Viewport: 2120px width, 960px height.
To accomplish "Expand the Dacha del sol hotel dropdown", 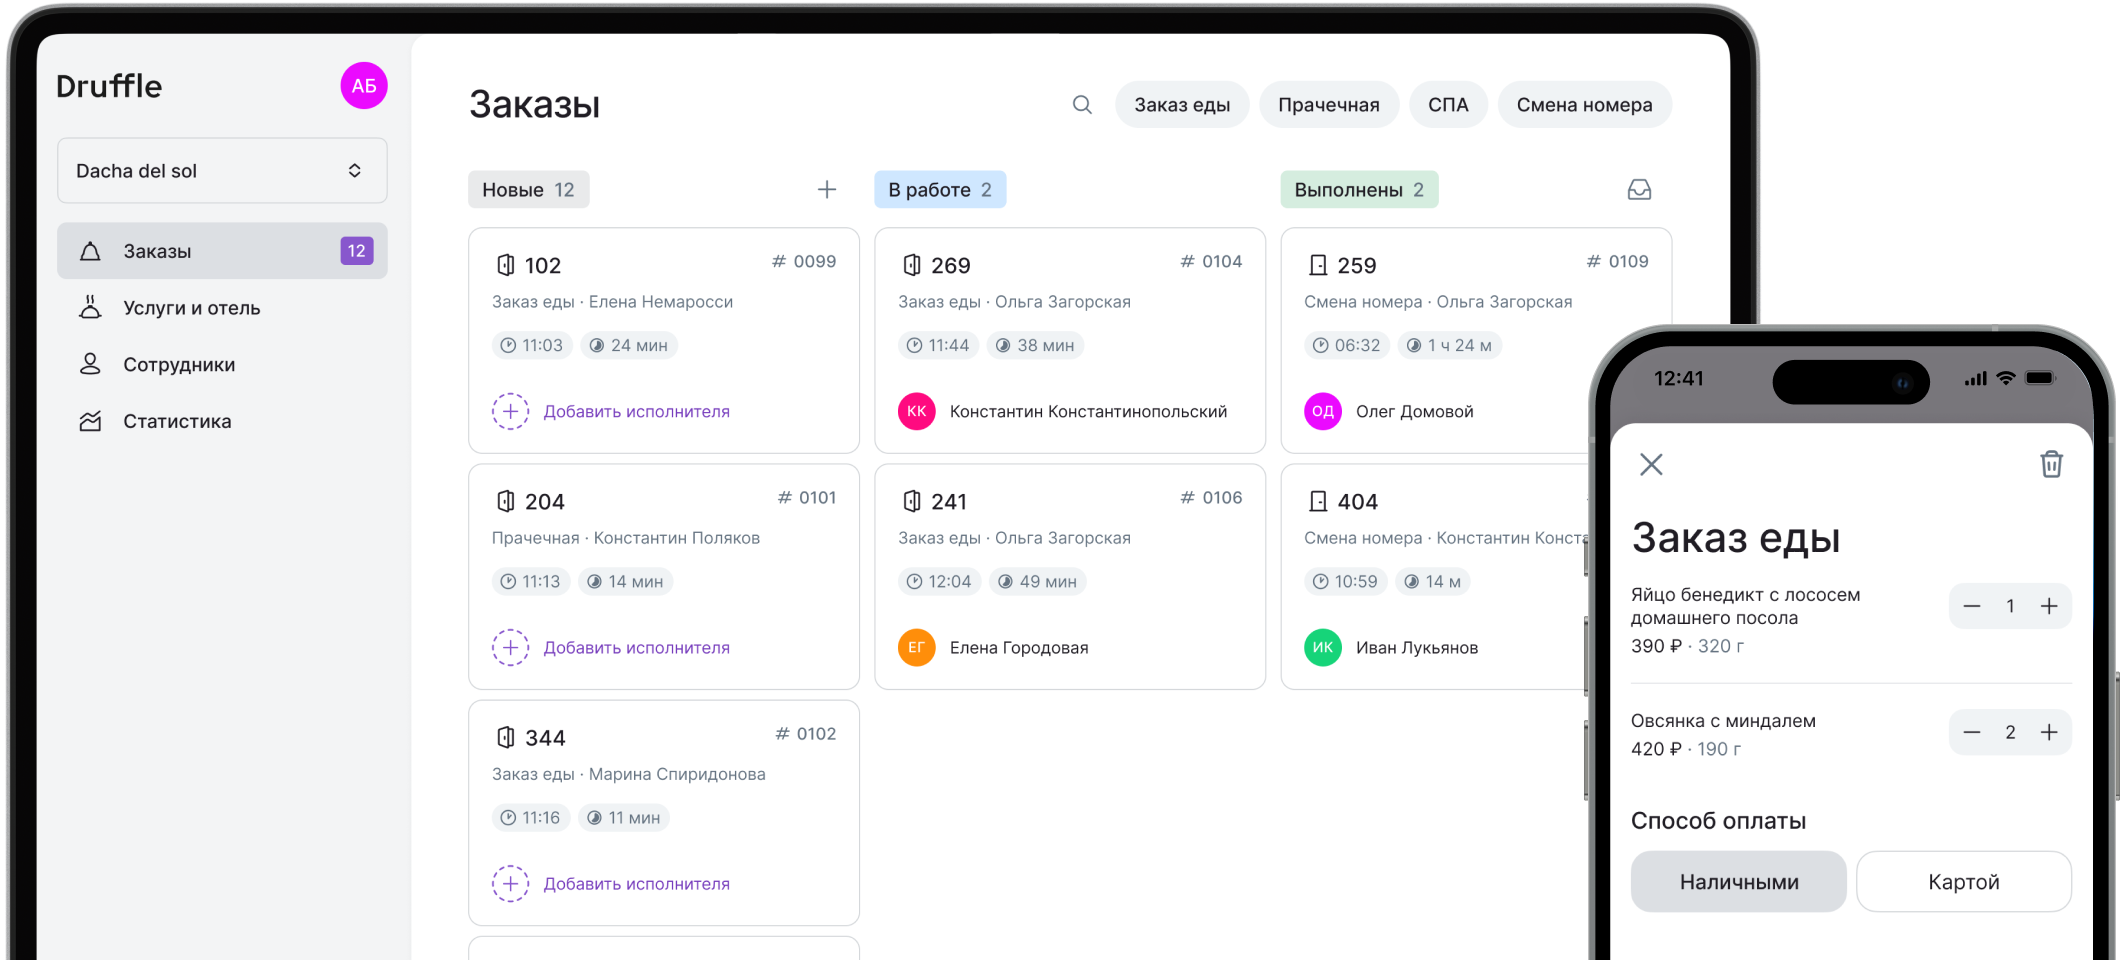I will [222, 171].
